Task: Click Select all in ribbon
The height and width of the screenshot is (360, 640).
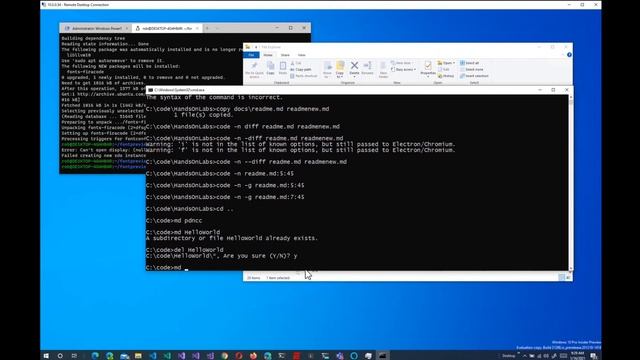Action: coord(470,63)
